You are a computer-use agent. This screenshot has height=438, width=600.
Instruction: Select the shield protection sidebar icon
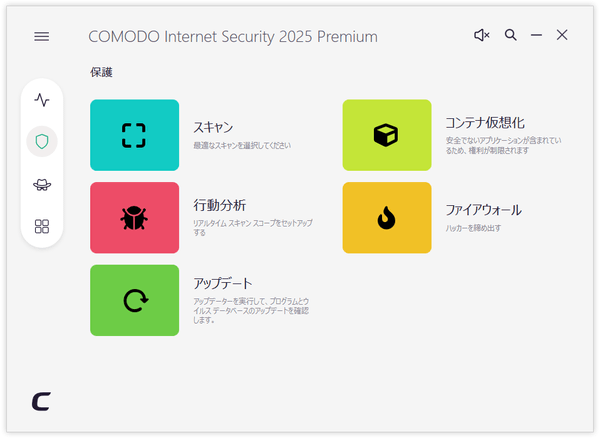(x=42, y=142)
